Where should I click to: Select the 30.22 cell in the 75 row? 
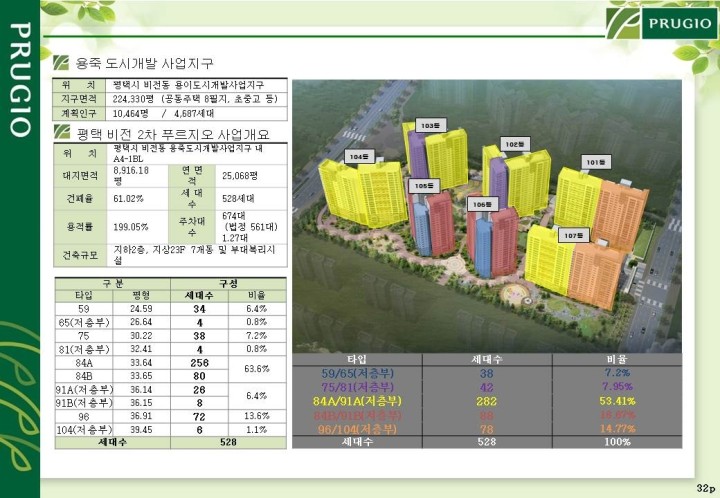click(x=141, y=336)
